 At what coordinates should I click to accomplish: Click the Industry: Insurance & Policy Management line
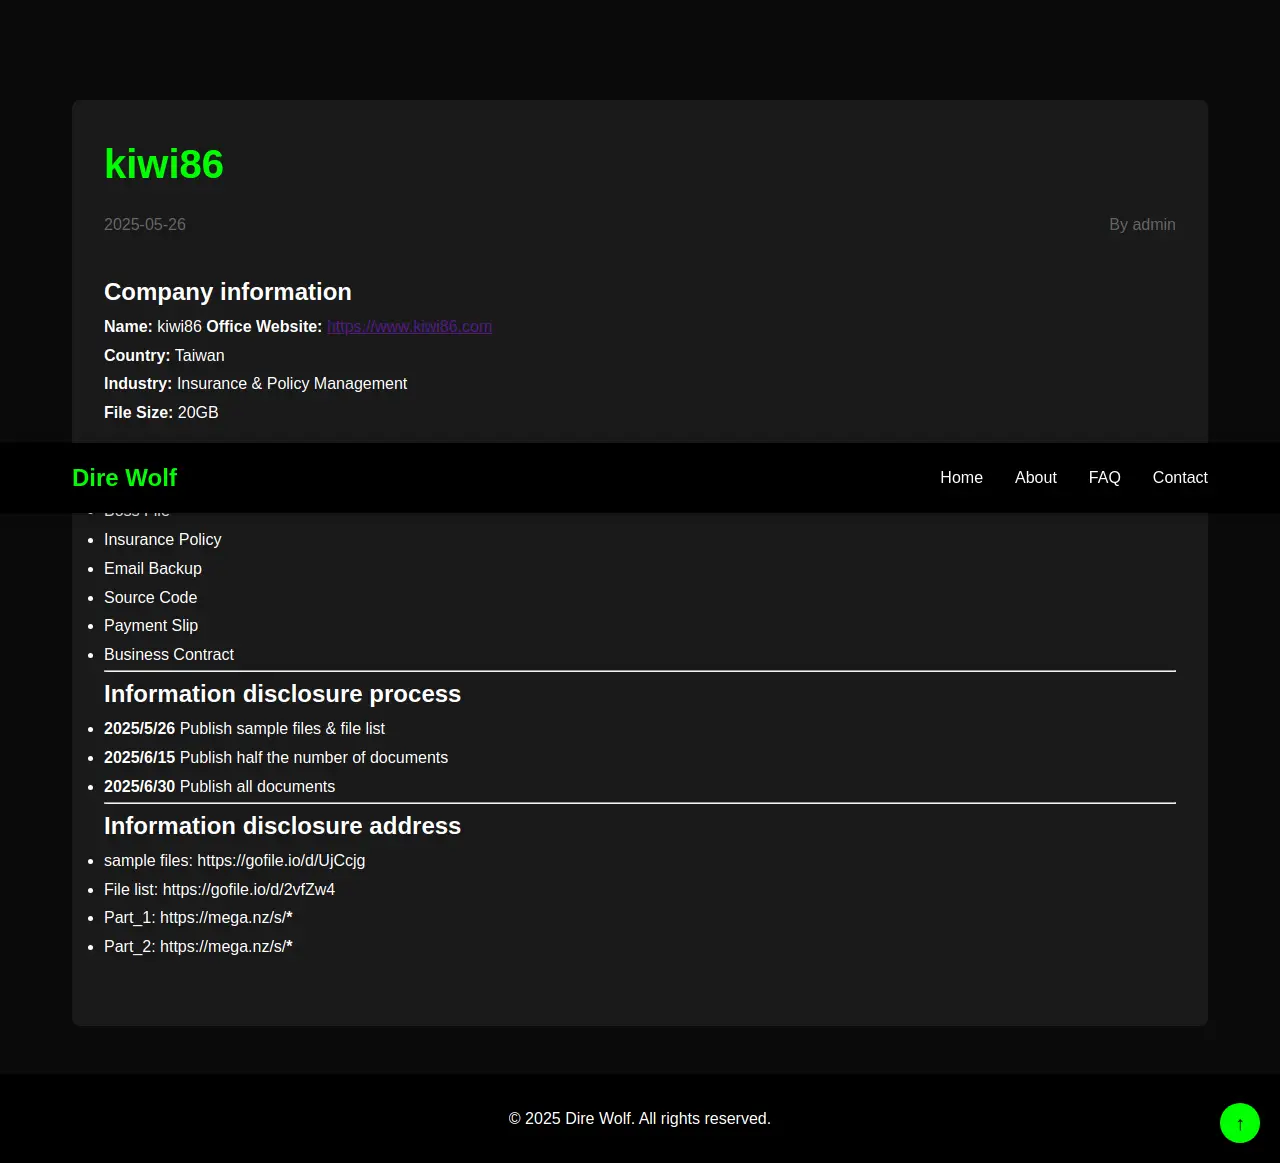[255, 384]
